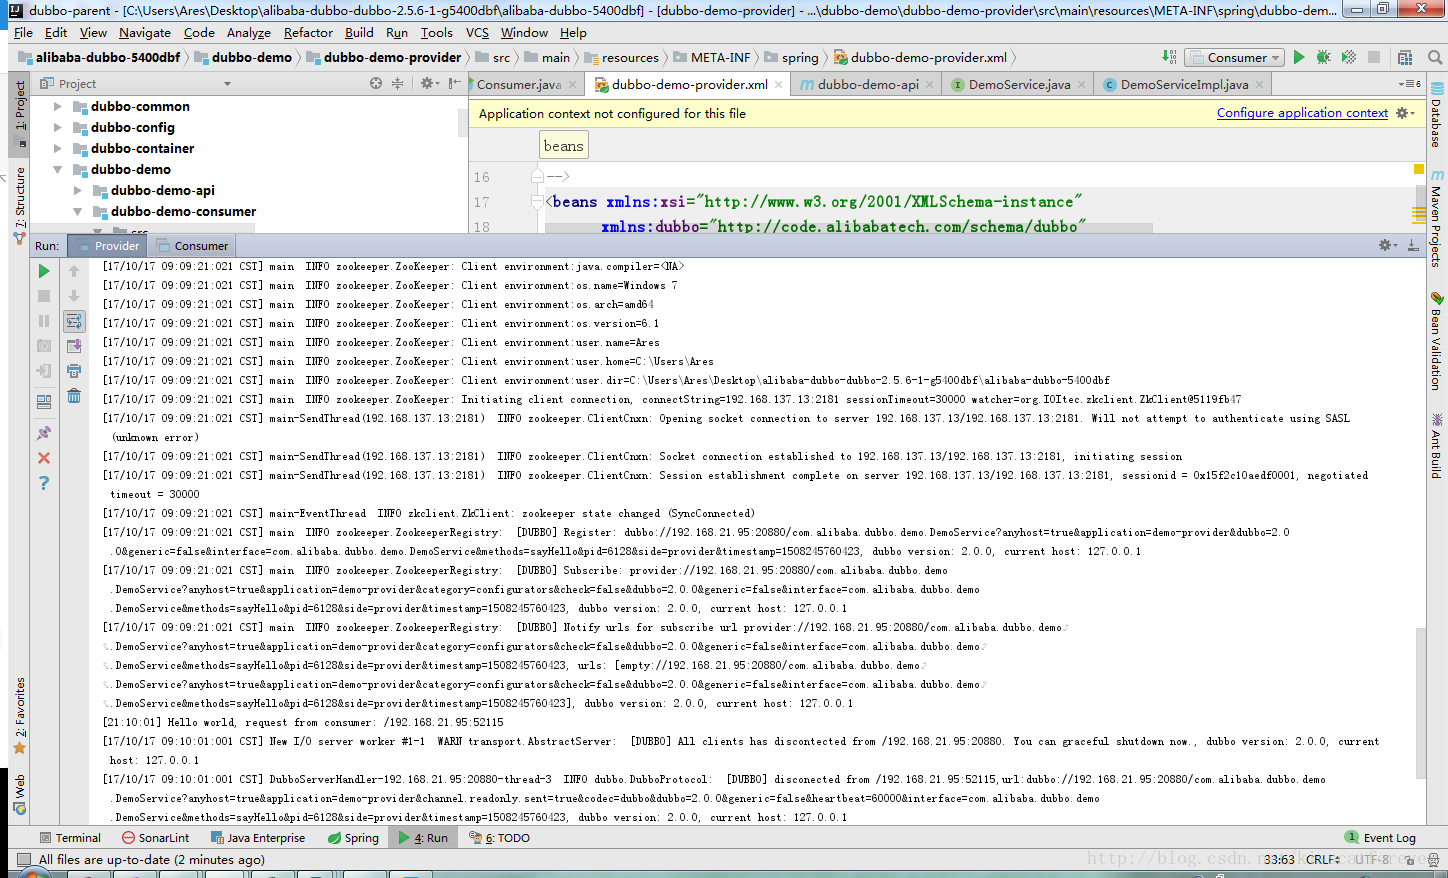Hide the Run tool window with the download-arrow icon
The width and height of the screenshot is (1448, 878).
coord(1413,245)
